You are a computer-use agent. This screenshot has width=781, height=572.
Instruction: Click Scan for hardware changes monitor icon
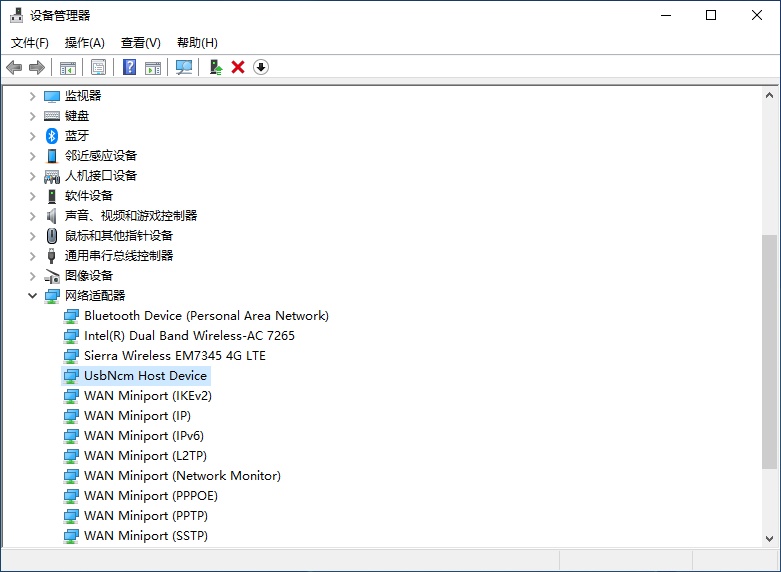point(184,67)
